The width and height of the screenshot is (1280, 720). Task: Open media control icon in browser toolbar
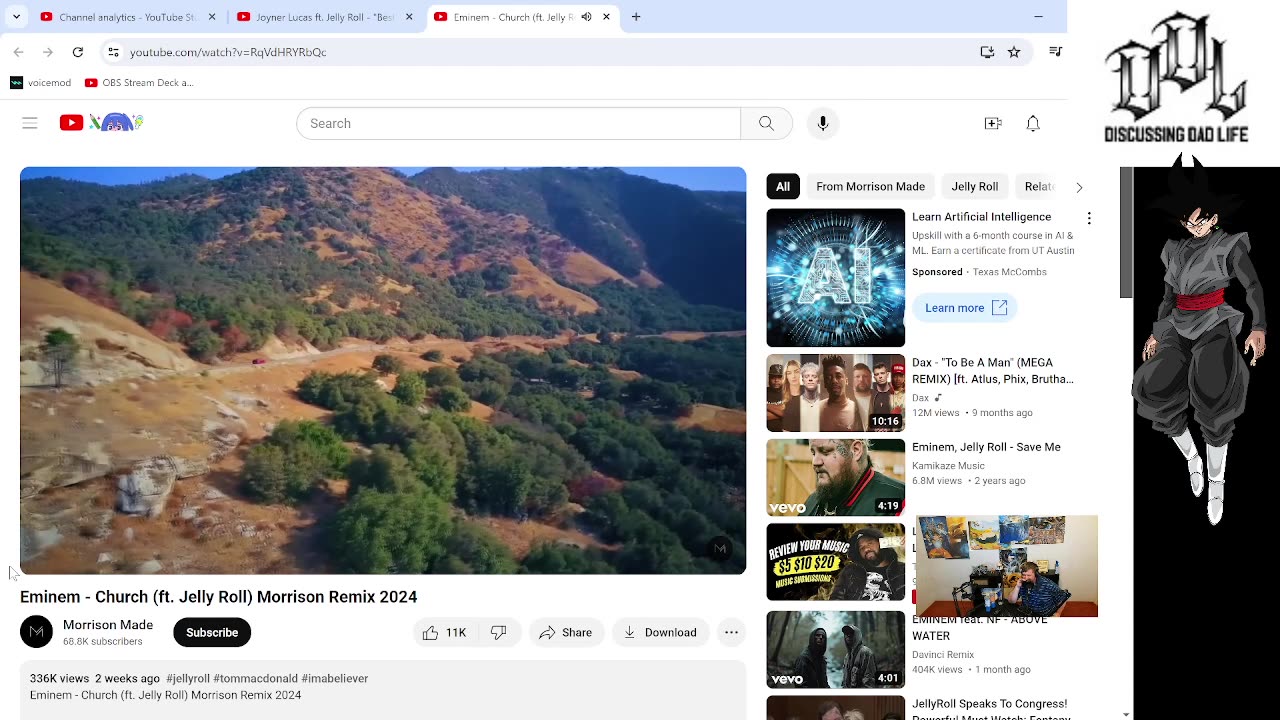pos(1055,52)
